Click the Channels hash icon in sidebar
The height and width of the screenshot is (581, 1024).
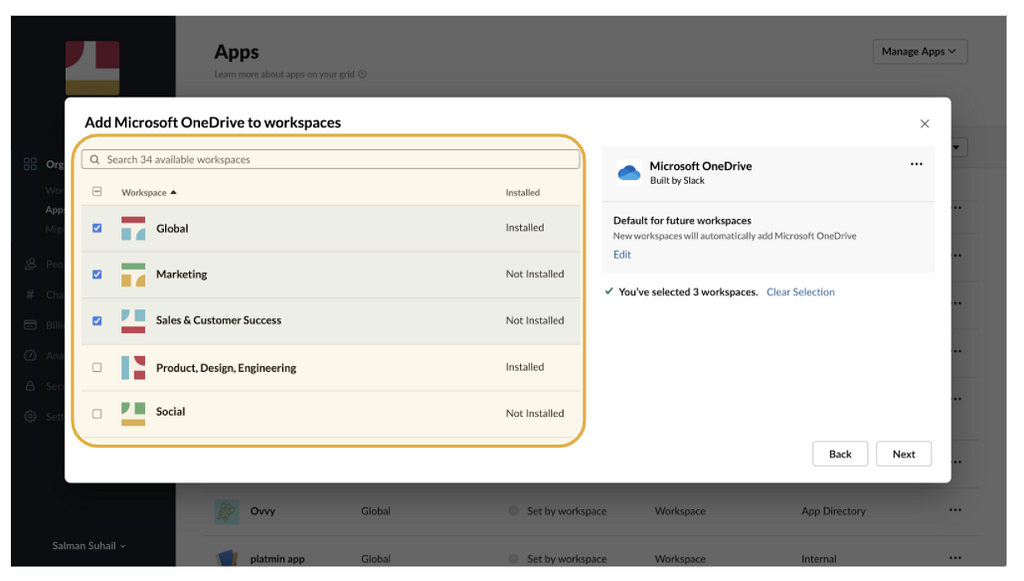coord(30,294)
